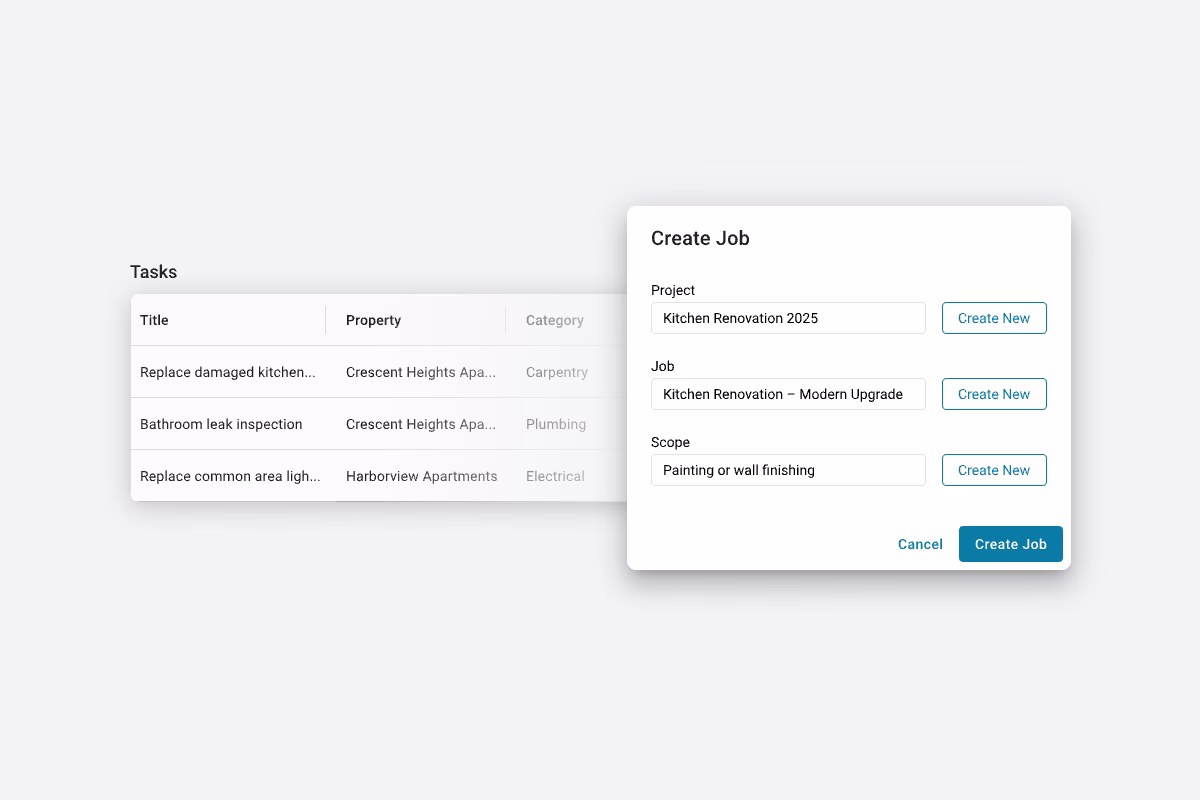Click the Create New button next to Project
1200x800 pixels.
pyautogui.click(x=994, y=317)
